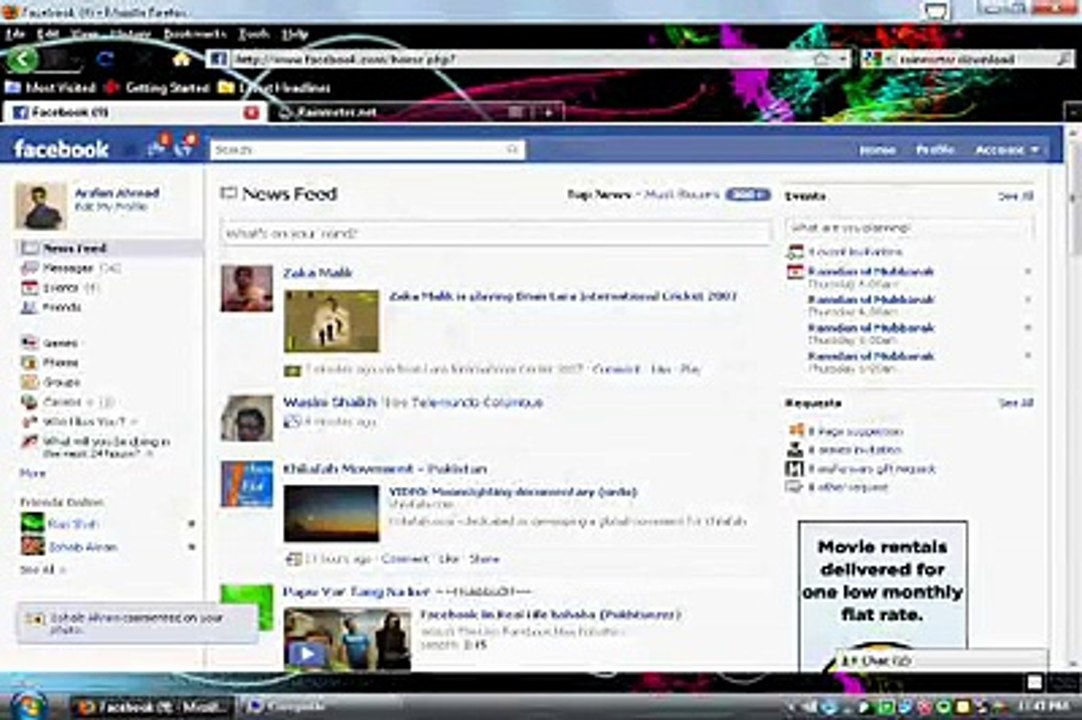Expand More in the left sidebar
1082x720 pixels.
[32, 474]
